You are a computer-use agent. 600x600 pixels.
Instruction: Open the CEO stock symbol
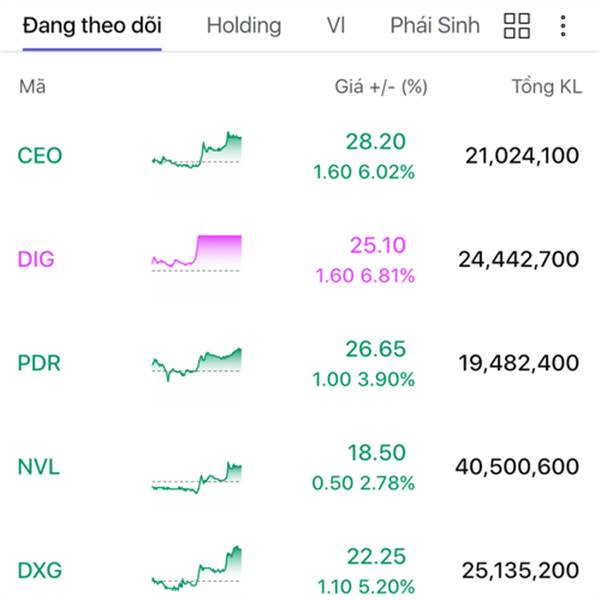click(x=40, y=155)
